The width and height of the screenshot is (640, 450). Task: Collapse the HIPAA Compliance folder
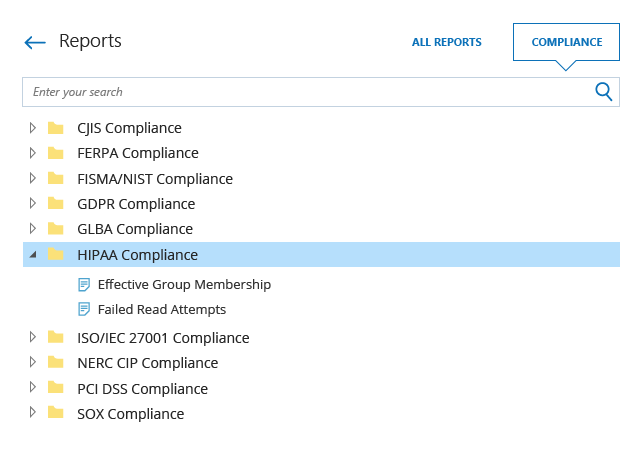[x=33, y=255]
